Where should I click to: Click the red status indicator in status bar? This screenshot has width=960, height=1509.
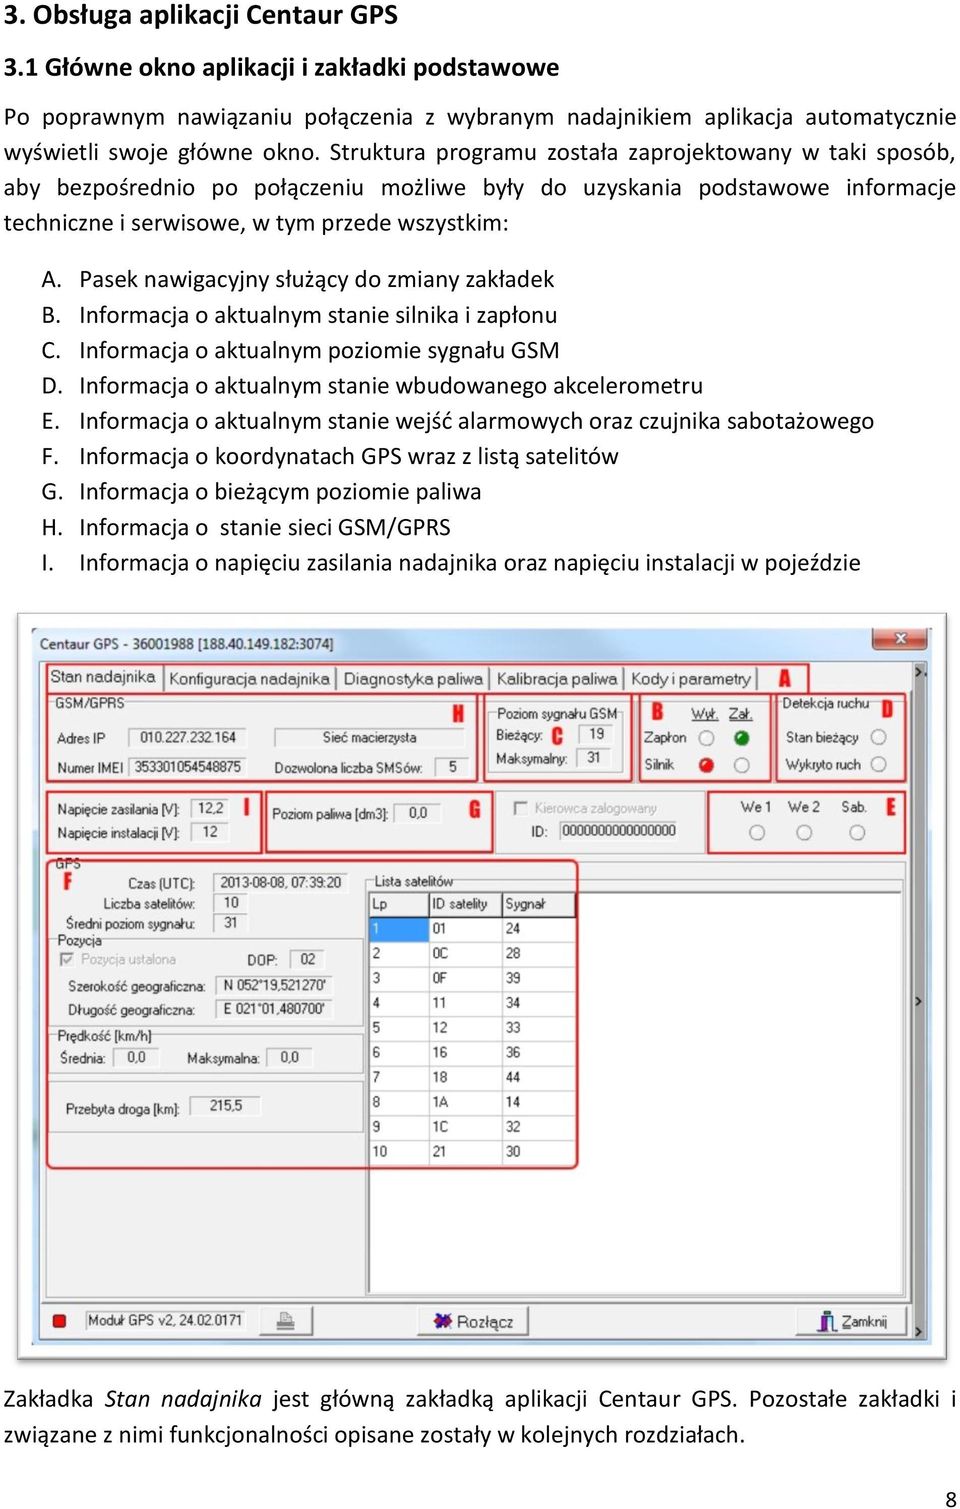point(59,1321)
